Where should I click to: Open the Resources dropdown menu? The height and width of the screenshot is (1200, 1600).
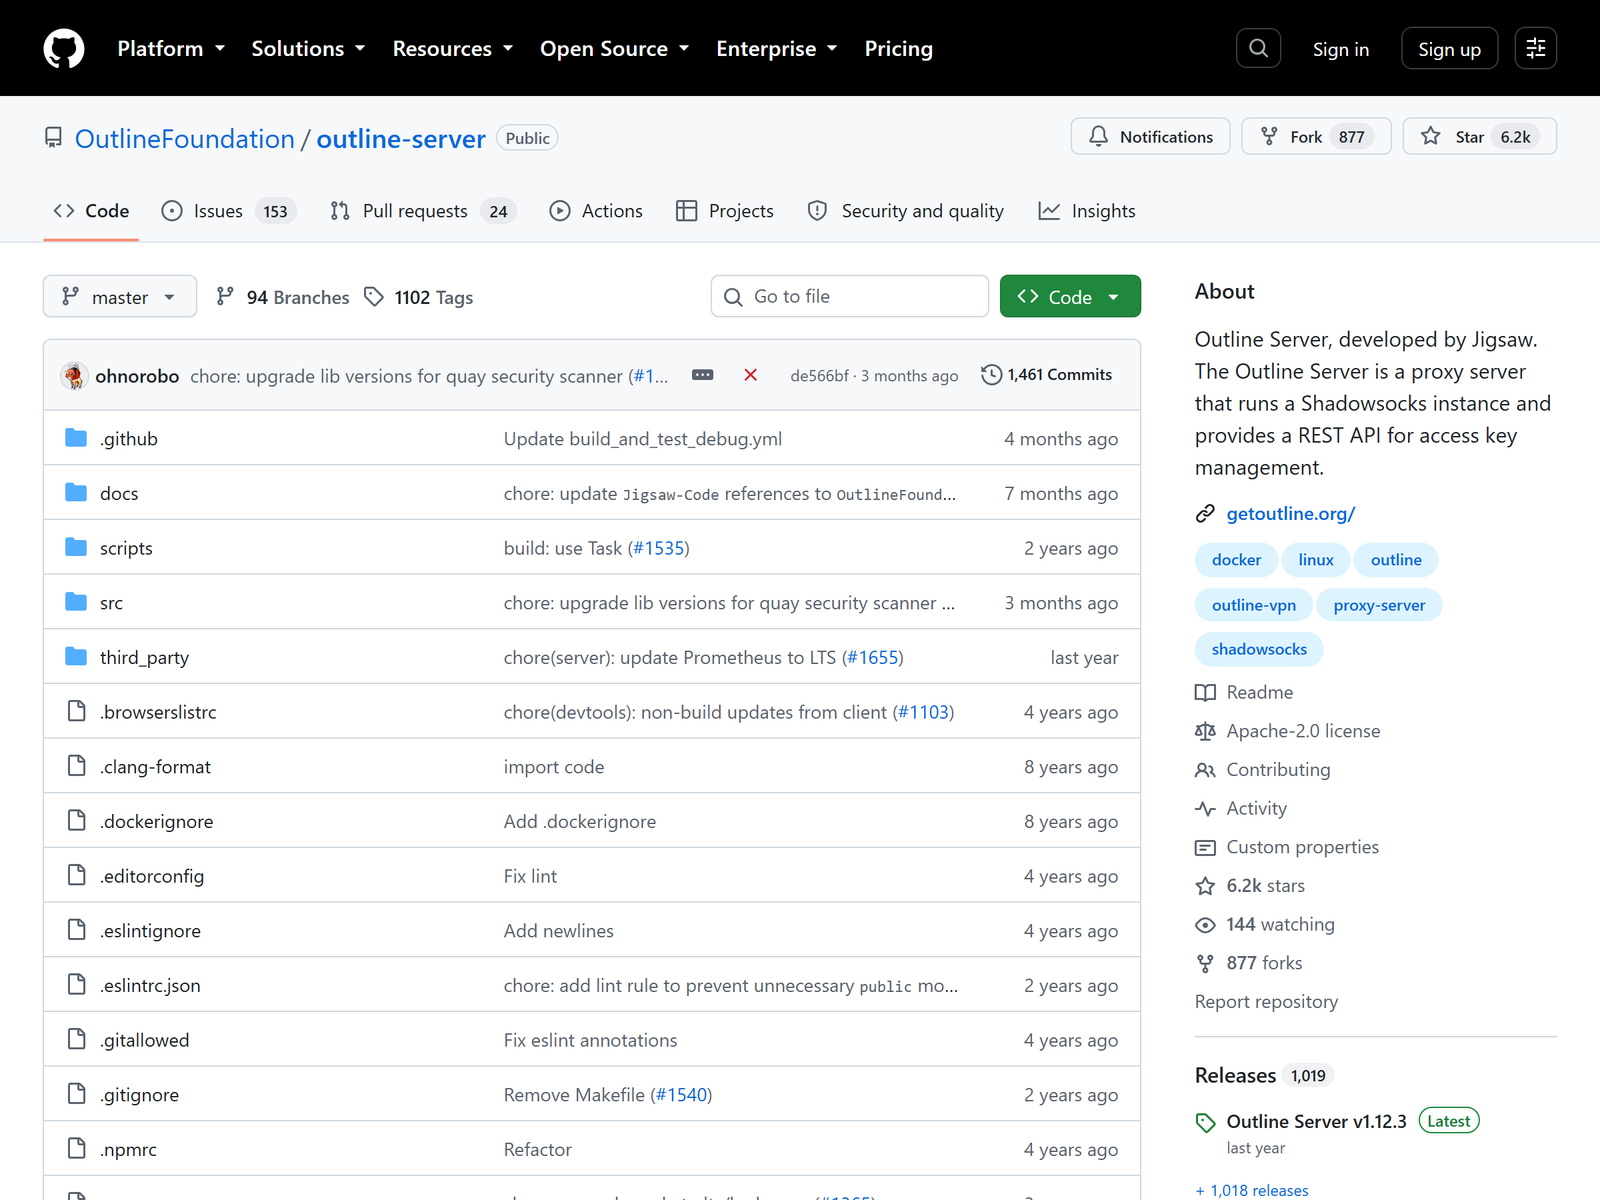453,48
